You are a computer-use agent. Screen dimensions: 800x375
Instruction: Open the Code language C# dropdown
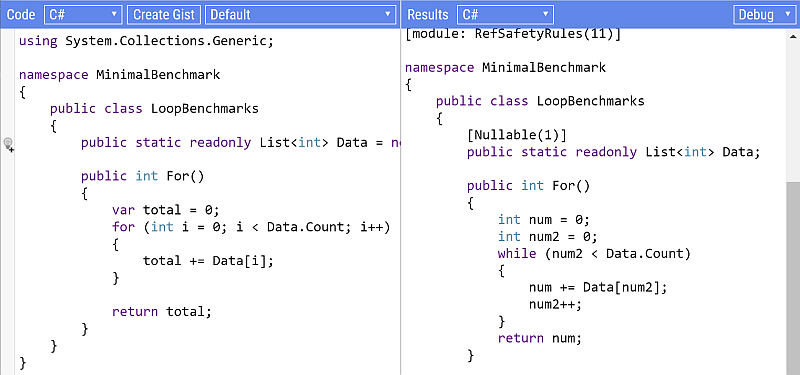[x=83, y=14]
